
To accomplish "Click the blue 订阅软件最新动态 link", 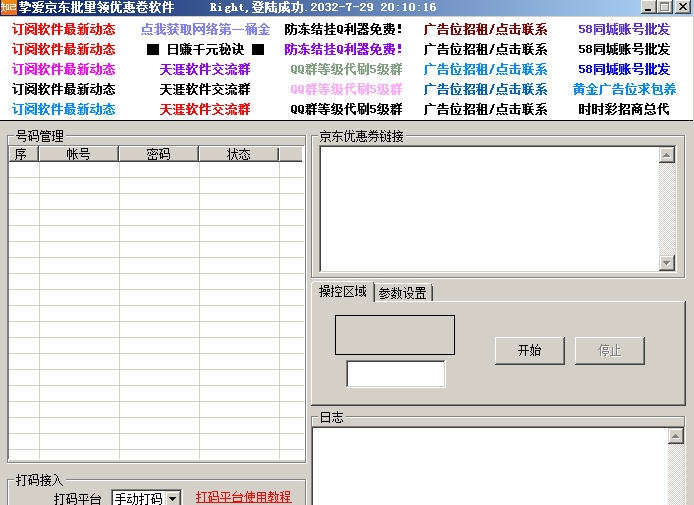I will pyautogui.click(x=64, y=109).
